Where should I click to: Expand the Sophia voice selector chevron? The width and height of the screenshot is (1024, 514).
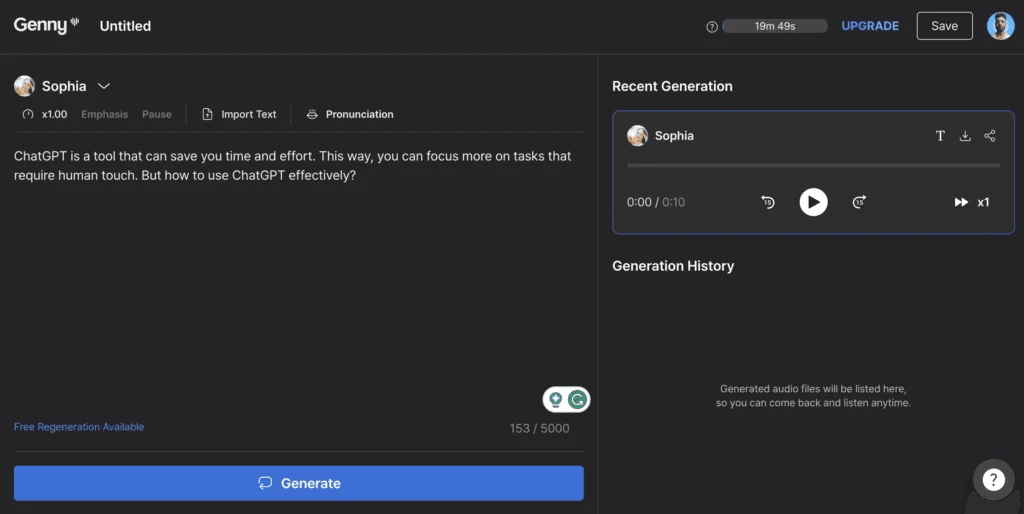104,86
